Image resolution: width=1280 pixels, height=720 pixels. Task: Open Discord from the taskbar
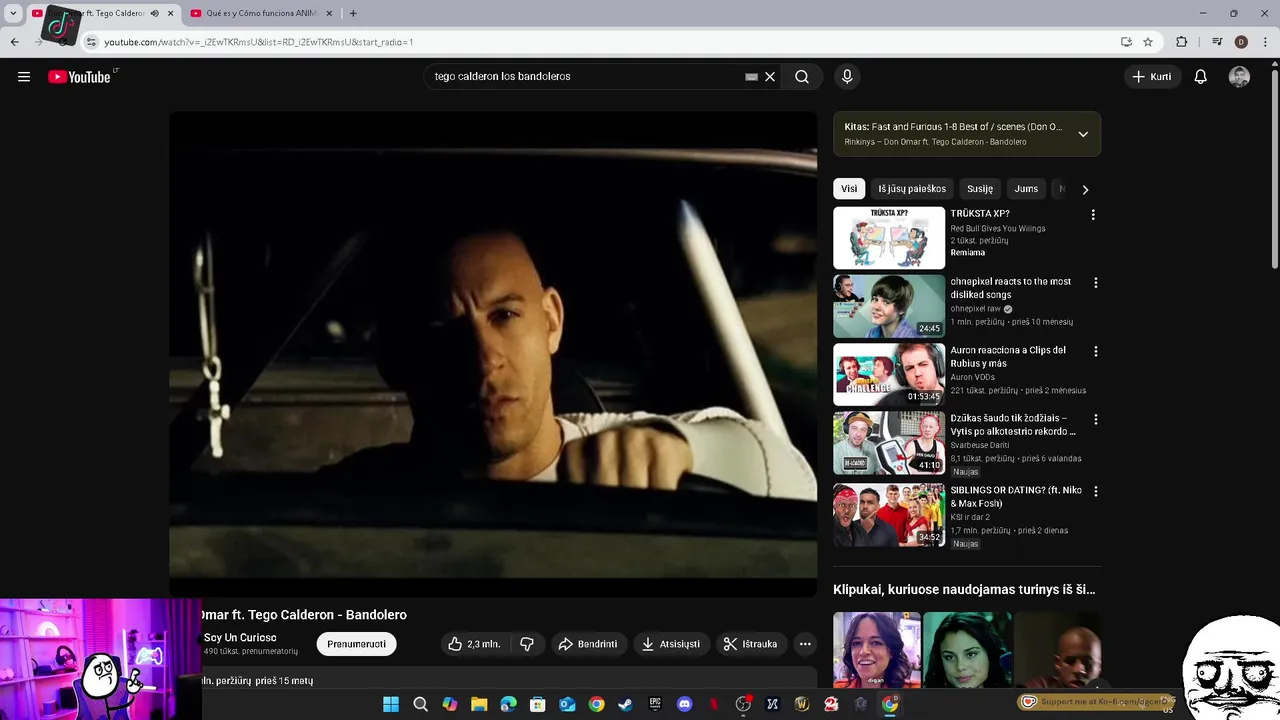[684, 704]
